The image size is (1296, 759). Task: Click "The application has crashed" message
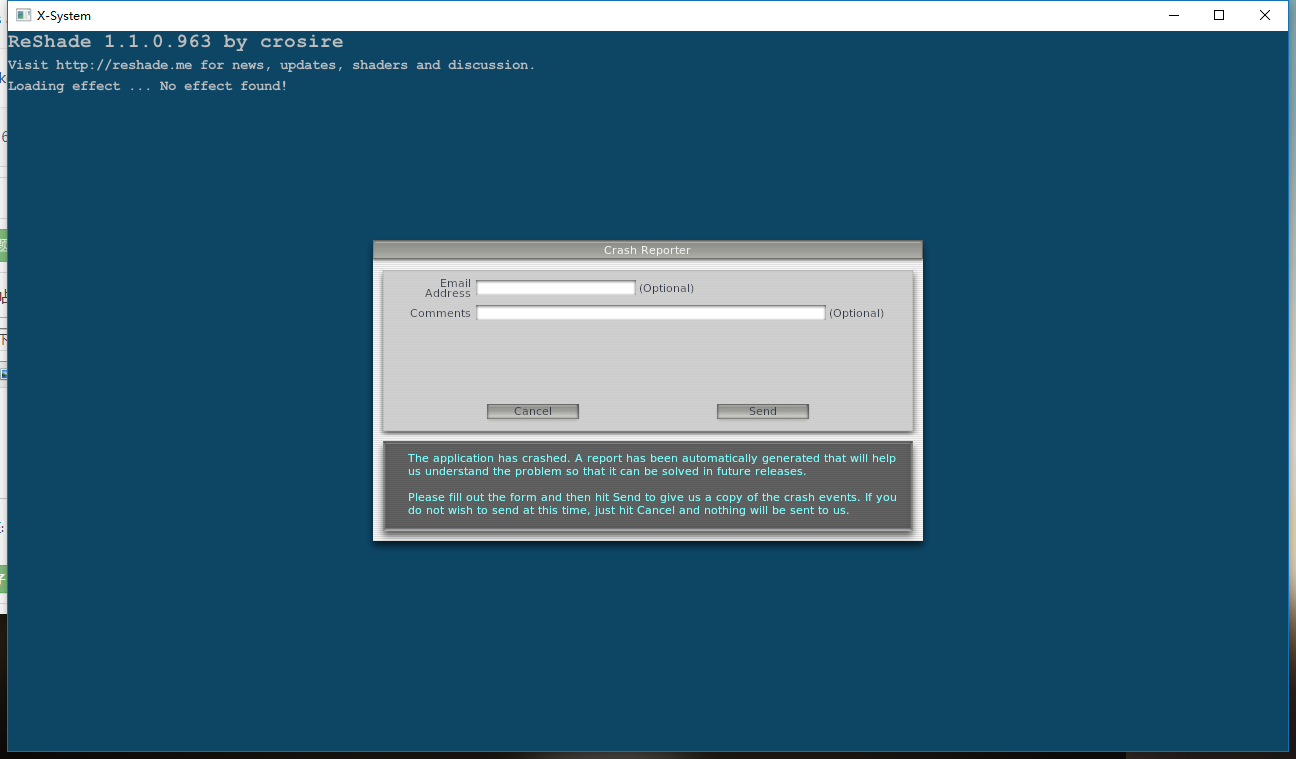coord(652,465)
